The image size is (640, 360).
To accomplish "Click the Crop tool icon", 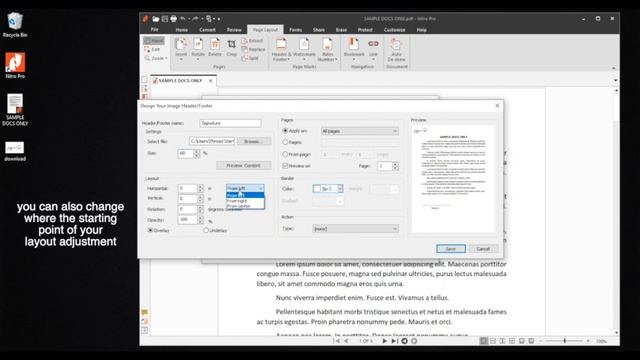I will click(231, 47).
